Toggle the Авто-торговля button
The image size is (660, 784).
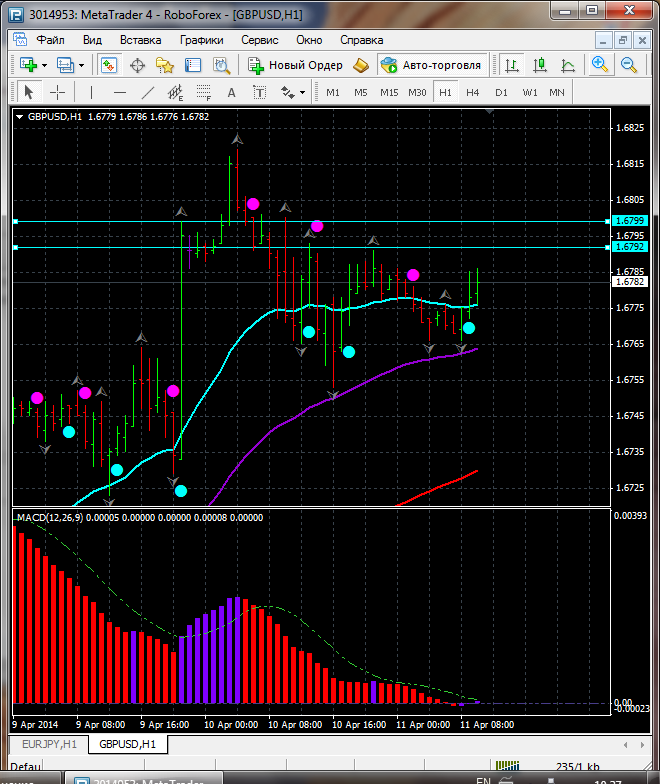coord(431,65)
